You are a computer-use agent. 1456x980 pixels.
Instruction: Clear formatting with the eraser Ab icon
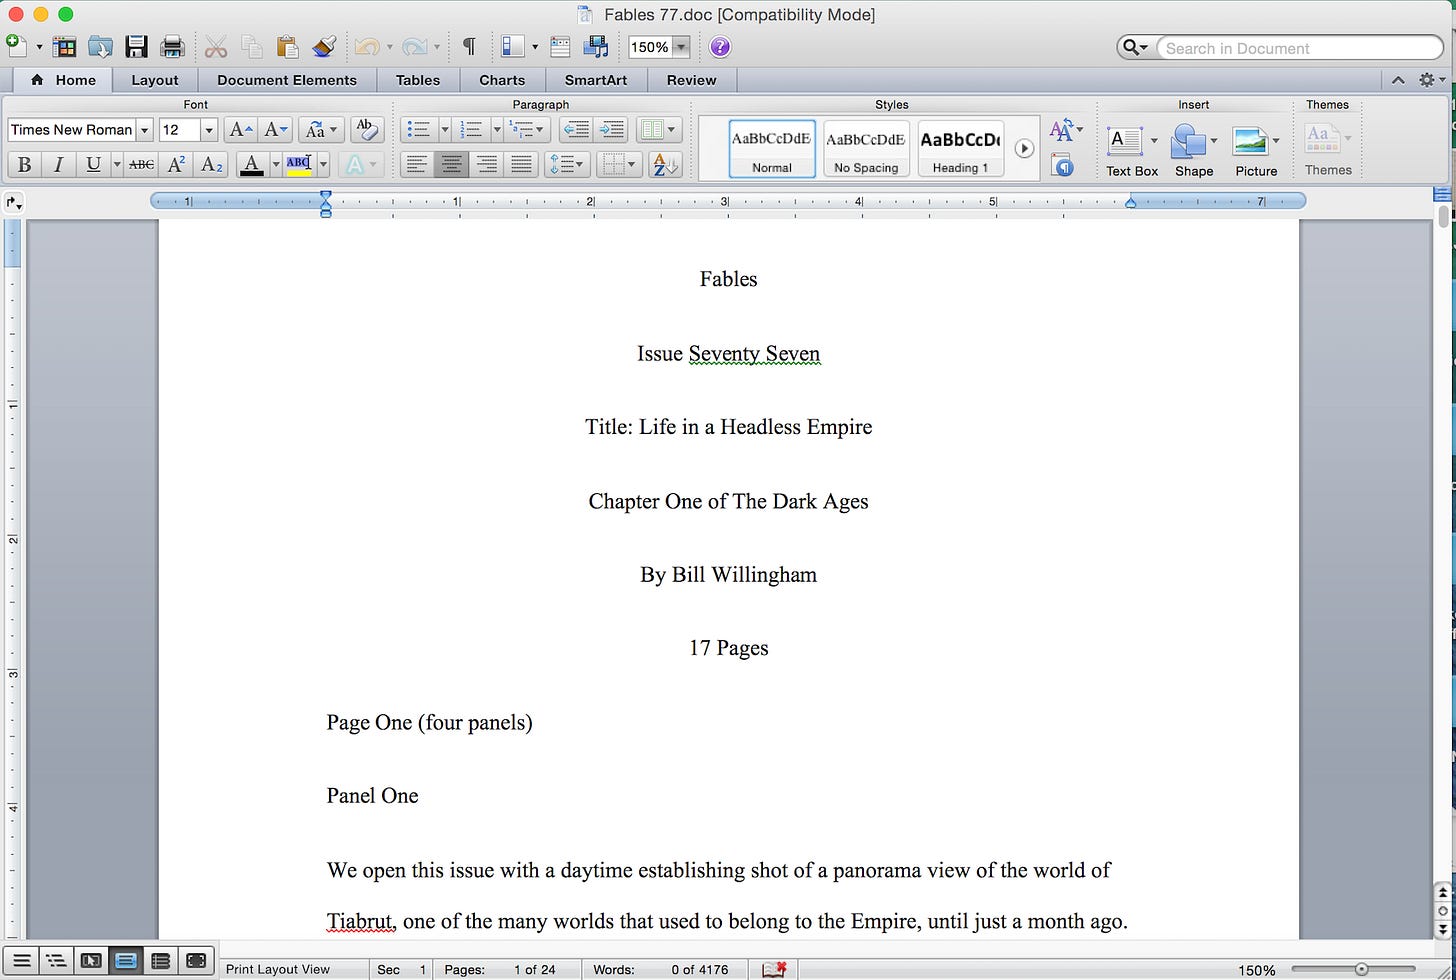pyautogui.click(x=366, y=130)
